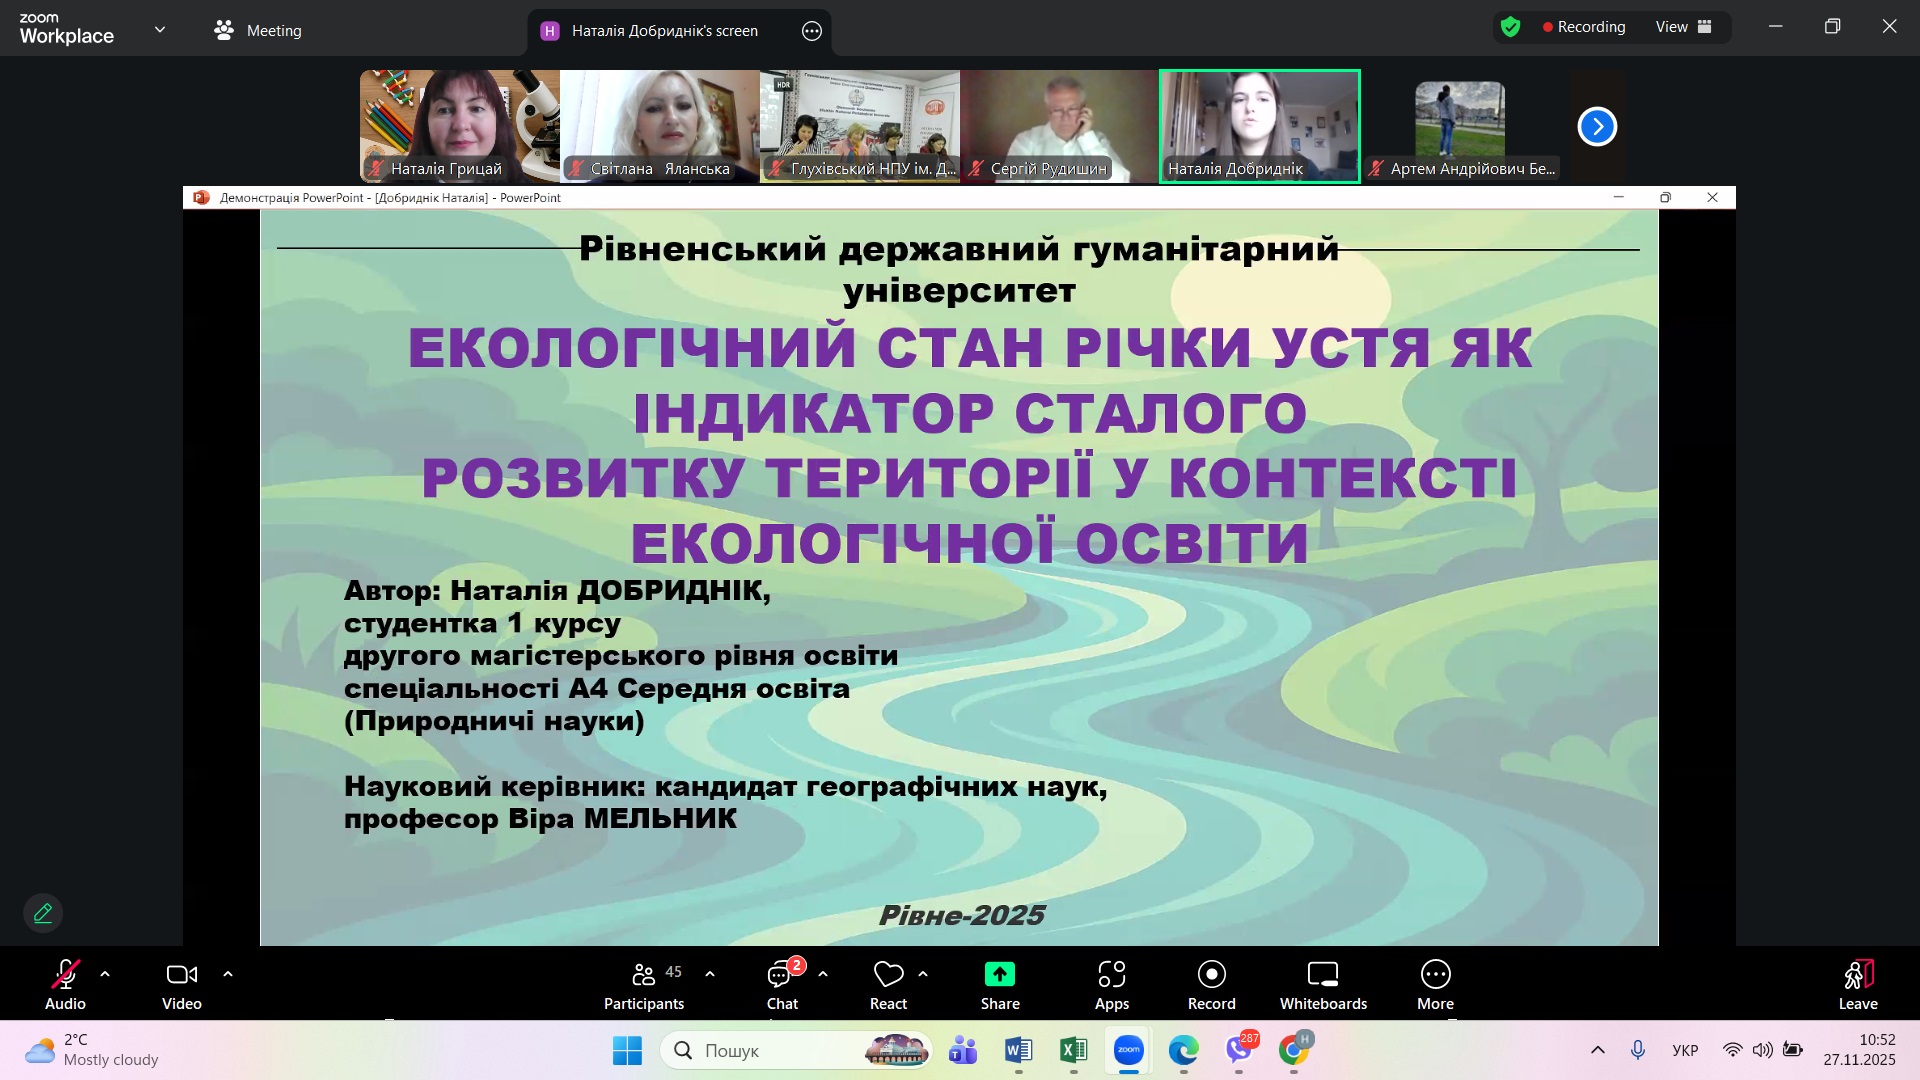Open the Zoom Workplace dropdown chevron
Image resolution: width=1920 pixels, height=1080 pixels.
160,29
